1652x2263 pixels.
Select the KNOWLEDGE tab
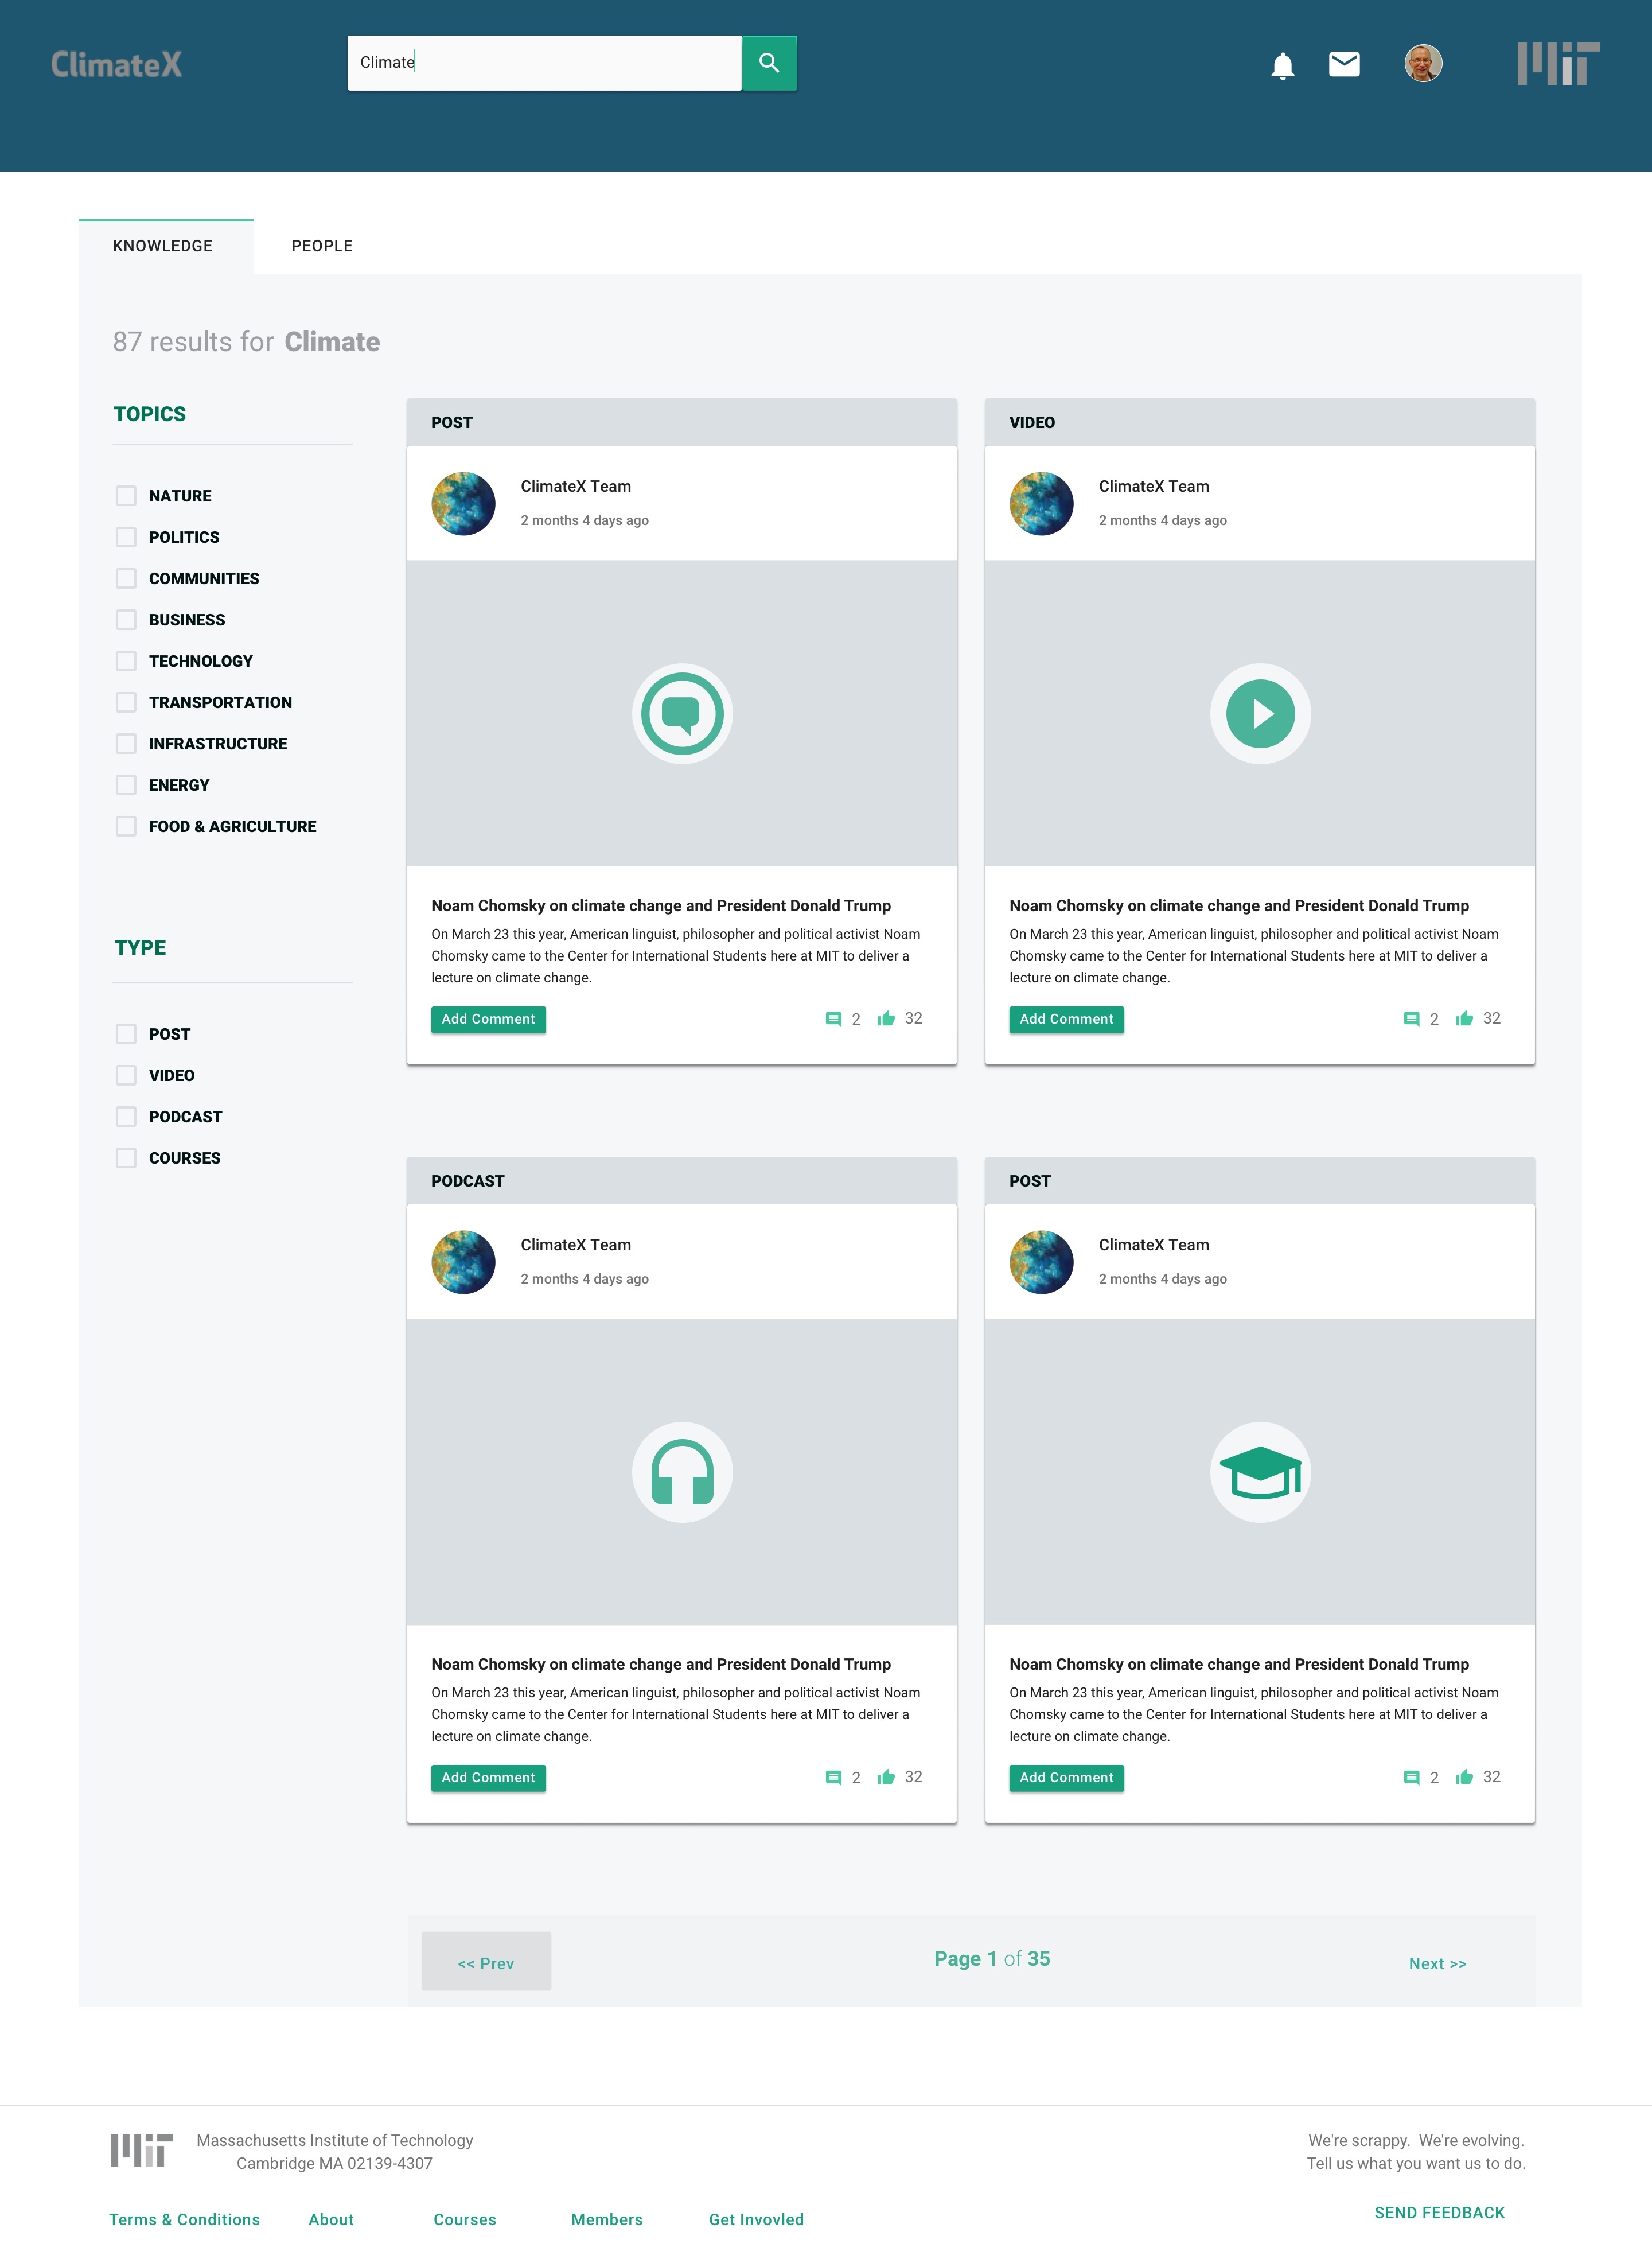163,246
